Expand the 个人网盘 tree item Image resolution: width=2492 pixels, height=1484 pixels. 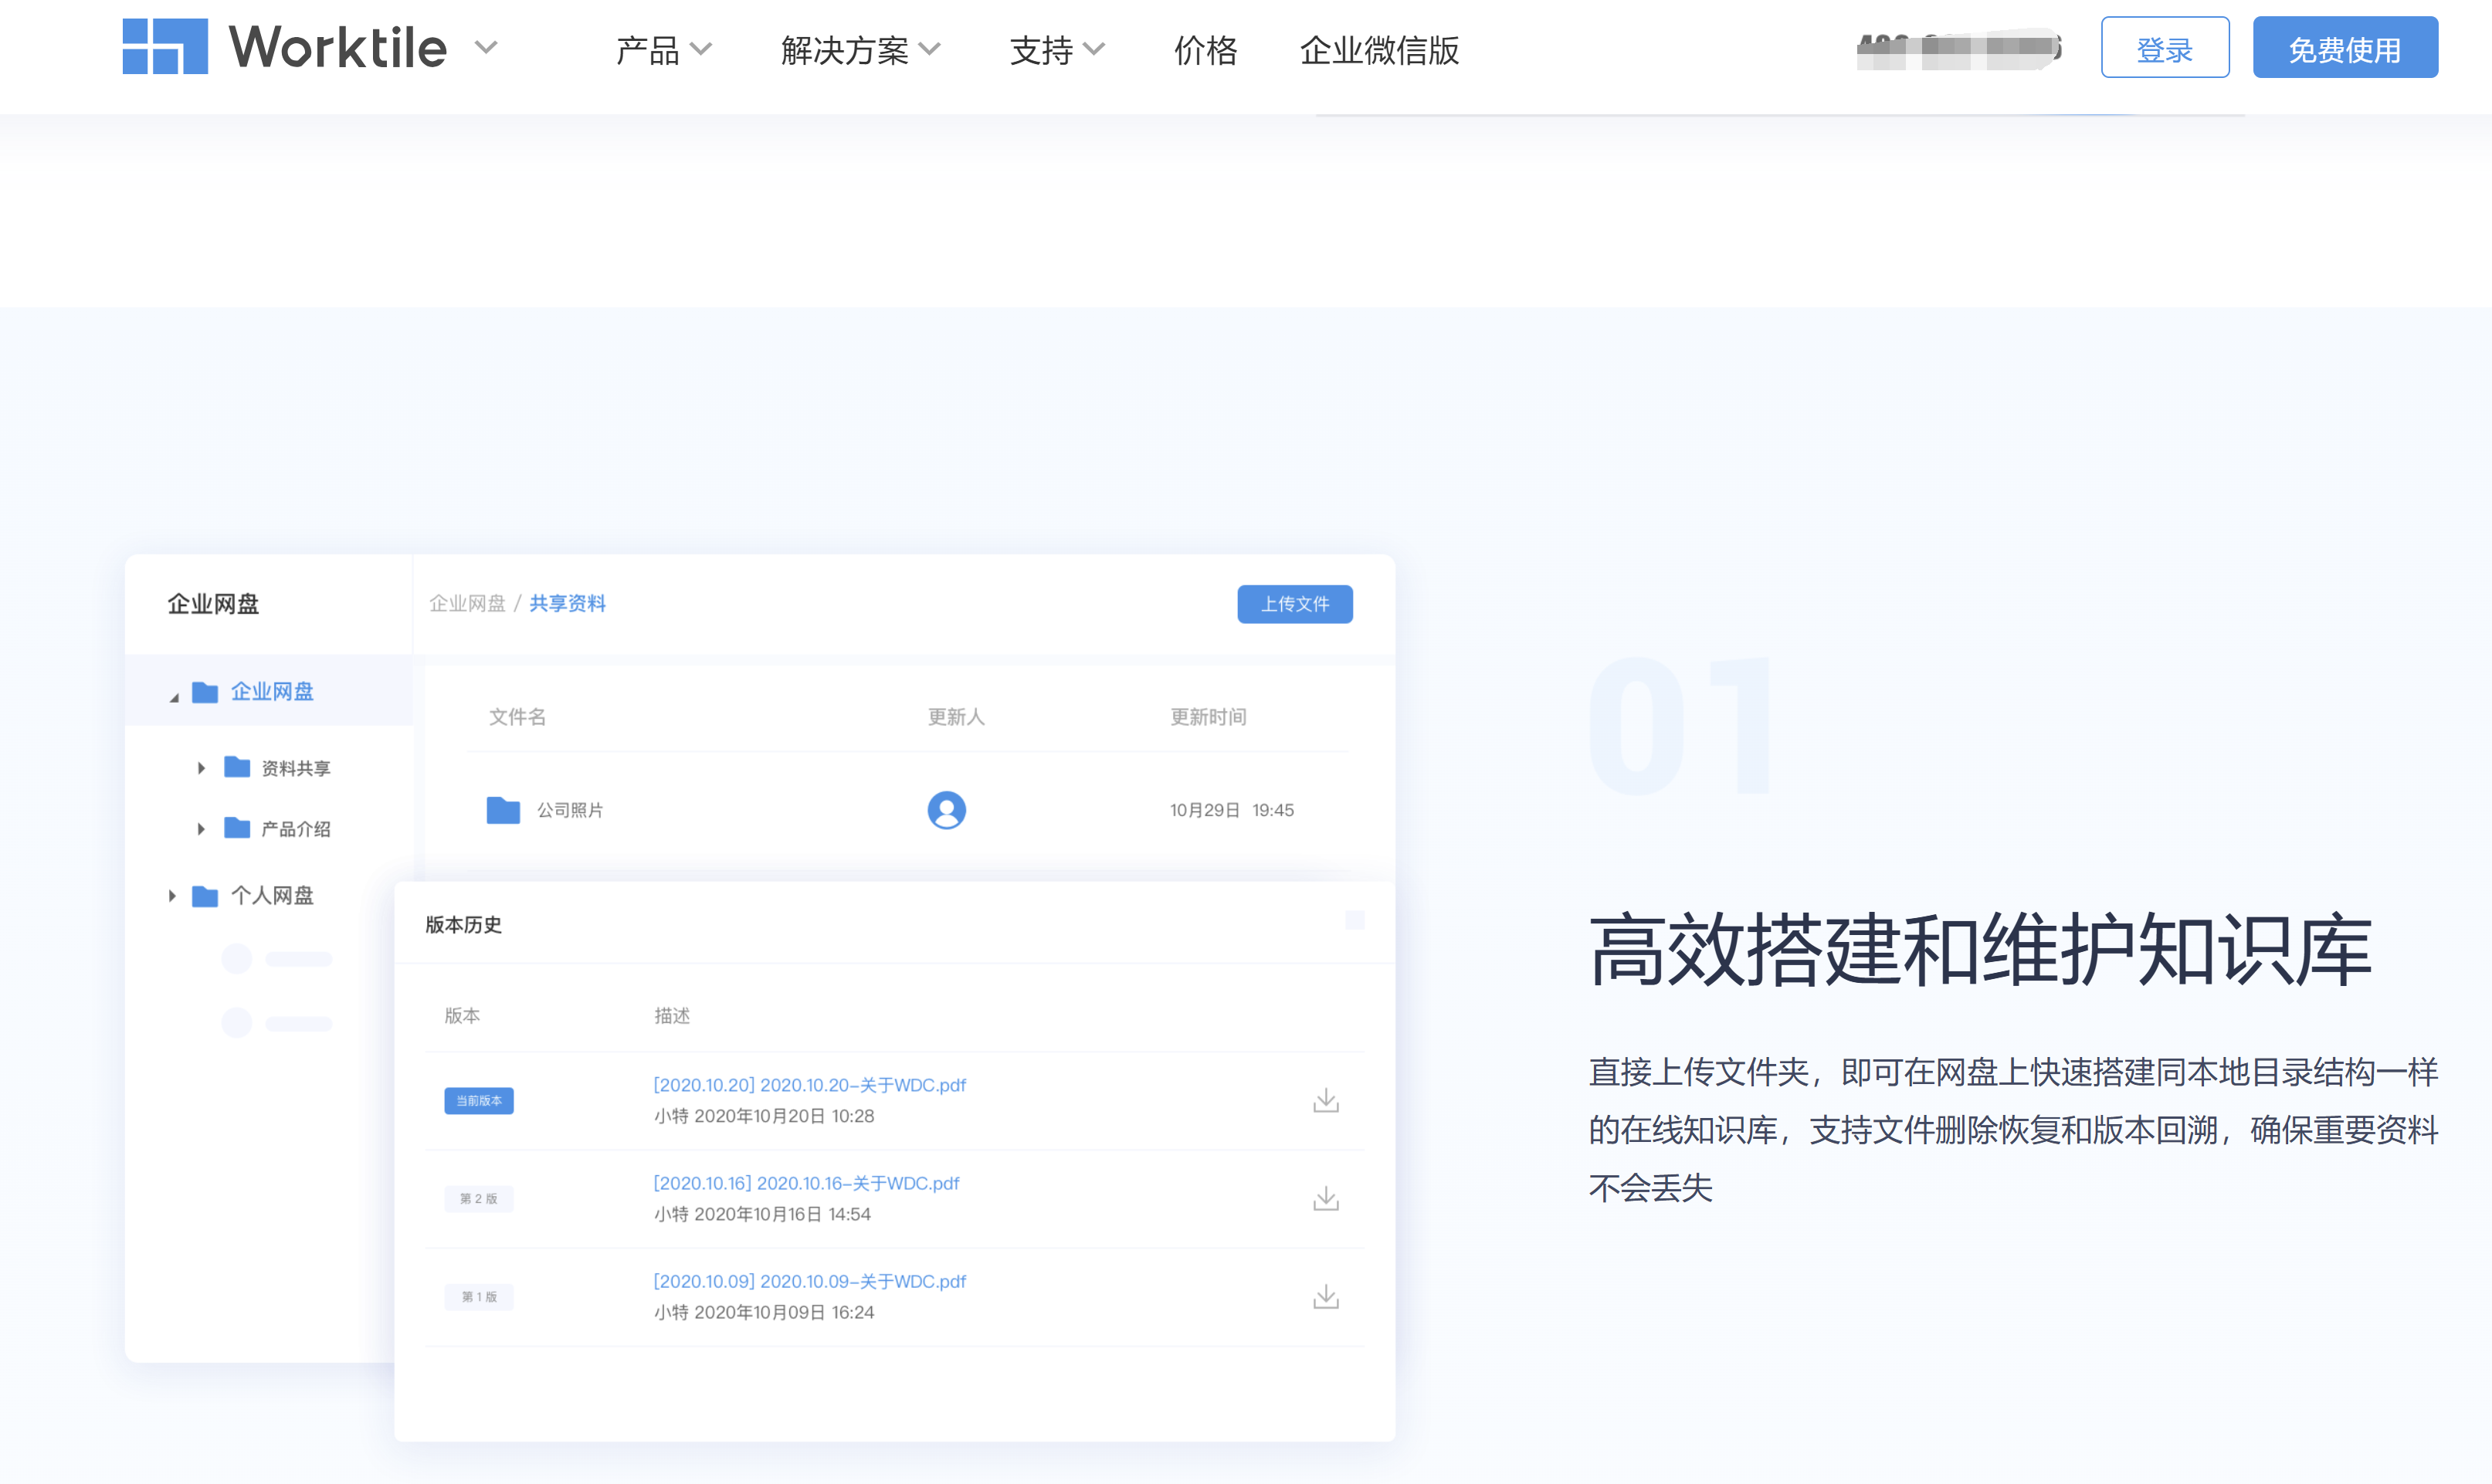click(172, 896)
